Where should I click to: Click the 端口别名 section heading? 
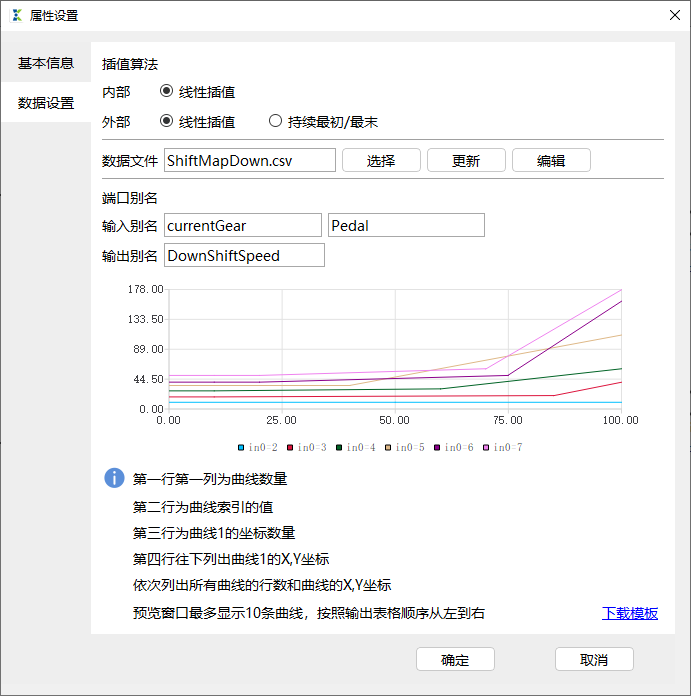coord(130,198)
